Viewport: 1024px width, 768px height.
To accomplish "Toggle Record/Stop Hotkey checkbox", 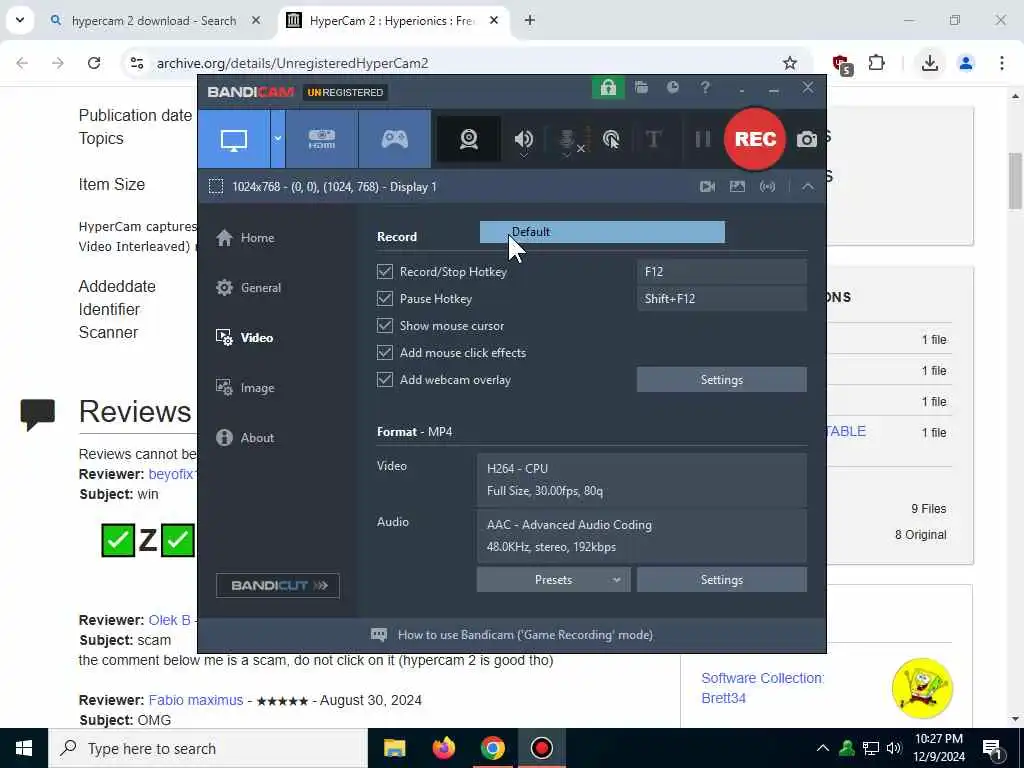I will point(385,272).
